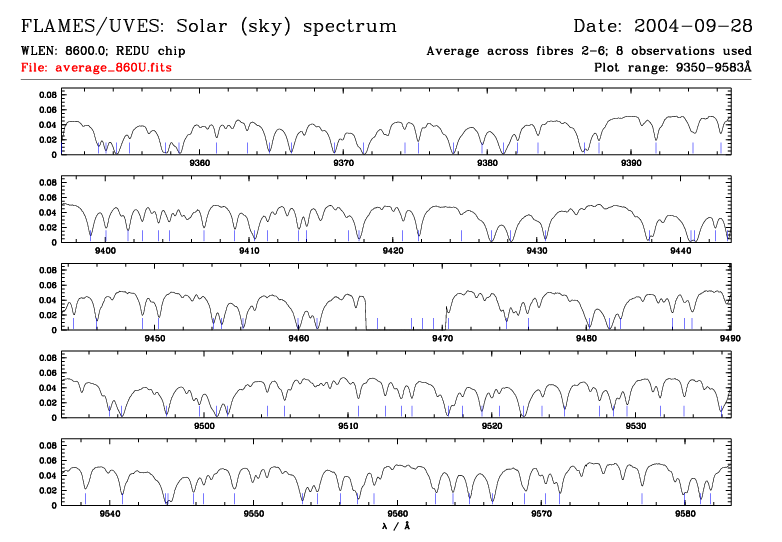The width and height of the screenshot is (782, 542).
Task: Click the 9420 axis label
Action: pyautogui.click(x=393, y=251)
